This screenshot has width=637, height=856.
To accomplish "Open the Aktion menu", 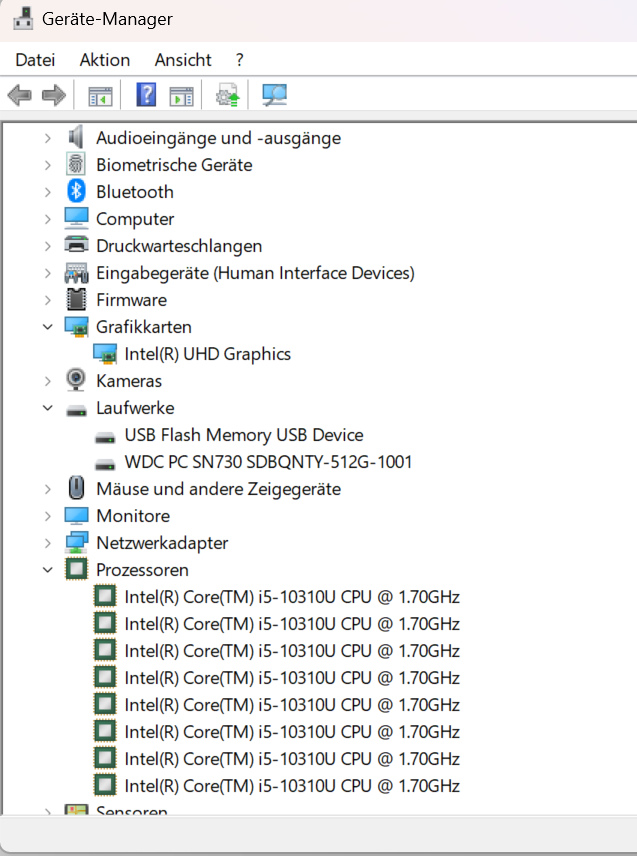I will pyautogui.click(x=105, y=60).
